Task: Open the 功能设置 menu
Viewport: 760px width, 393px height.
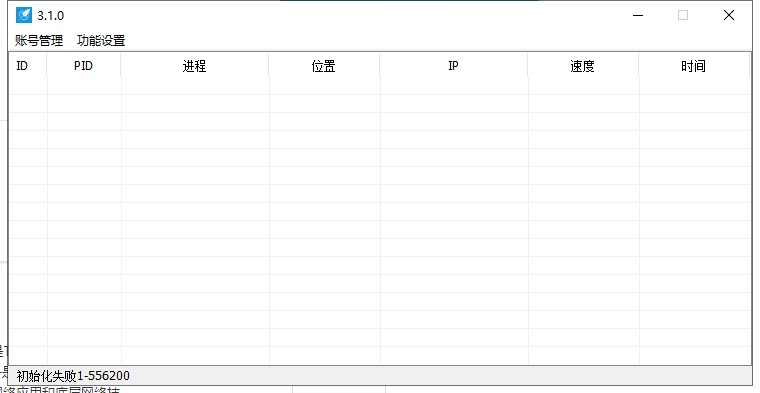Action: pyautogui.click(x=101, y=40)
